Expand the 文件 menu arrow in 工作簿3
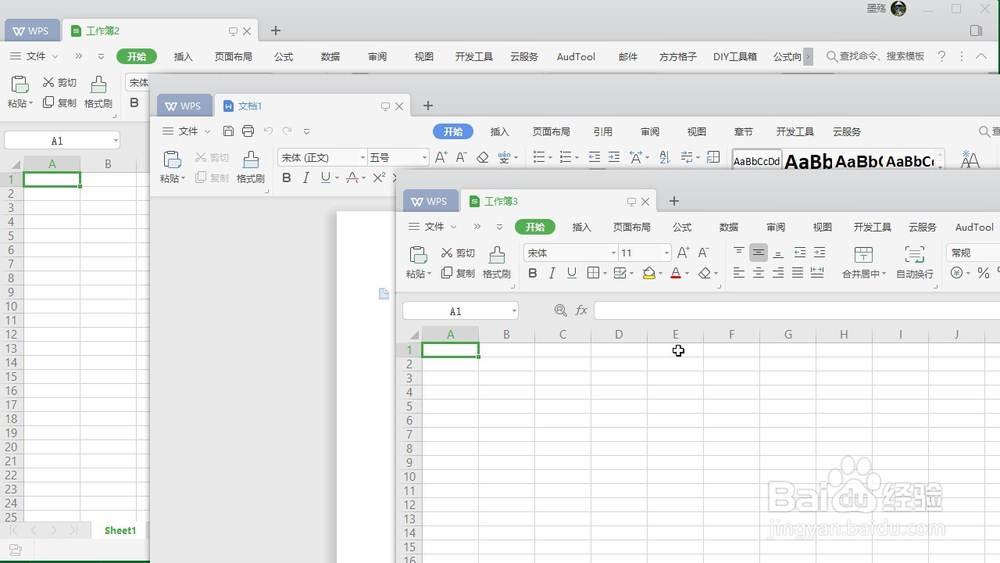 coord(453,227)
